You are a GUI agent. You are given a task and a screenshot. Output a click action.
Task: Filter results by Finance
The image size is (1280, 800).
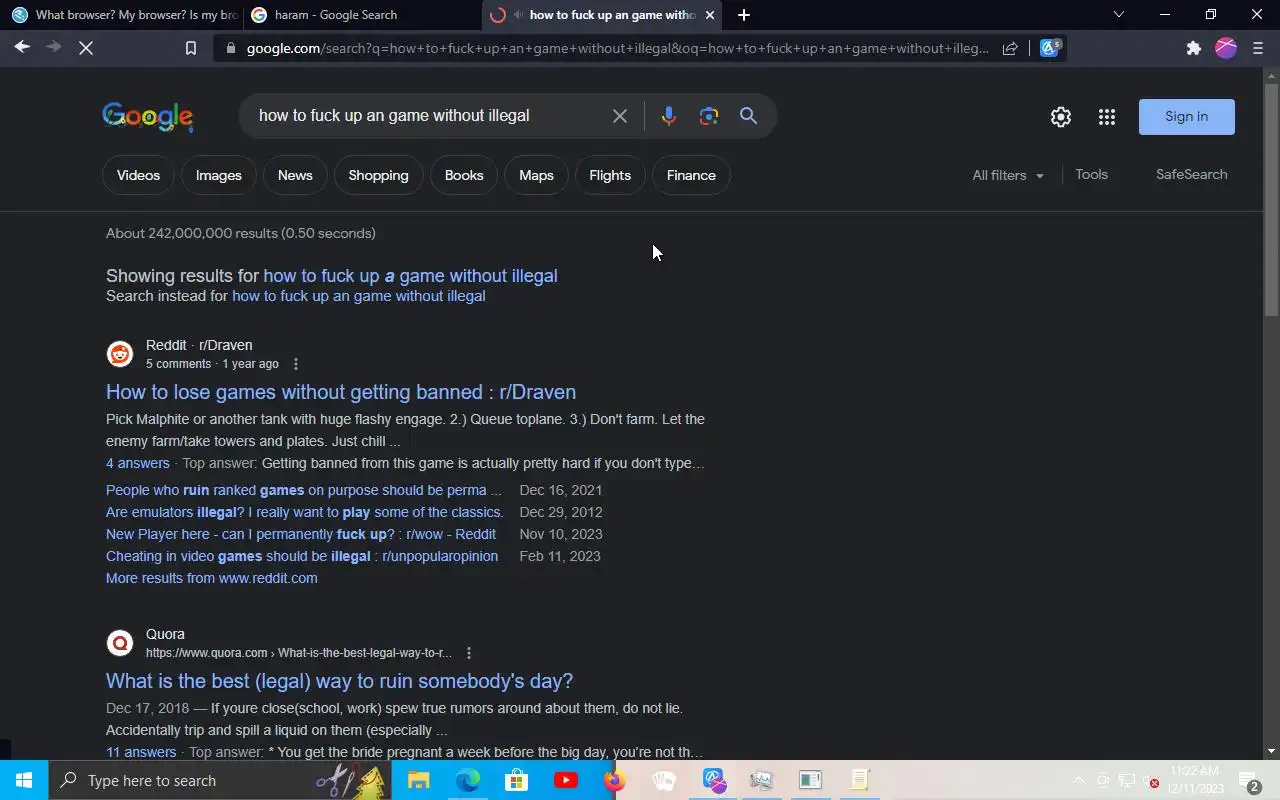pos(691,175)
